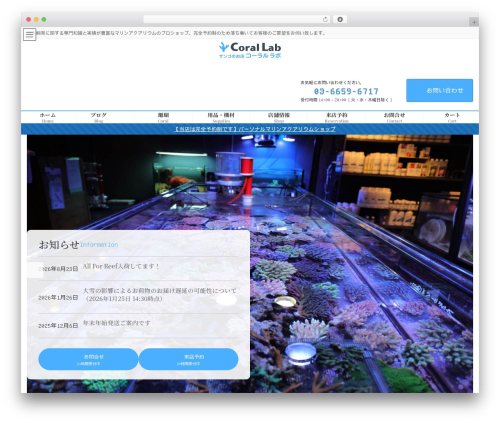Click the browser address bar

pyautogui.click(x=237, y=20)
